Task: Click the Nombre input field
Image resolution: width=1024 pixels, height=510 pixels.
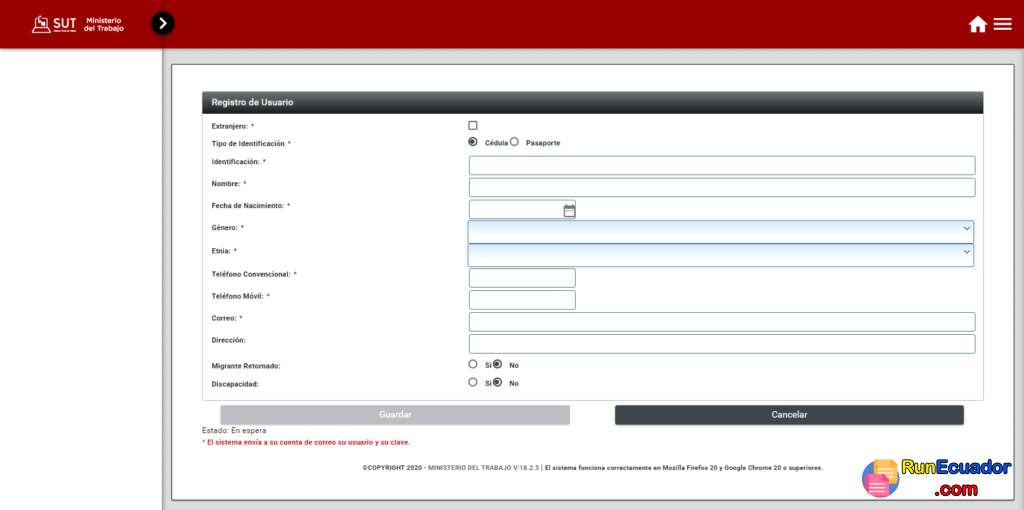Action: point(722,187)
